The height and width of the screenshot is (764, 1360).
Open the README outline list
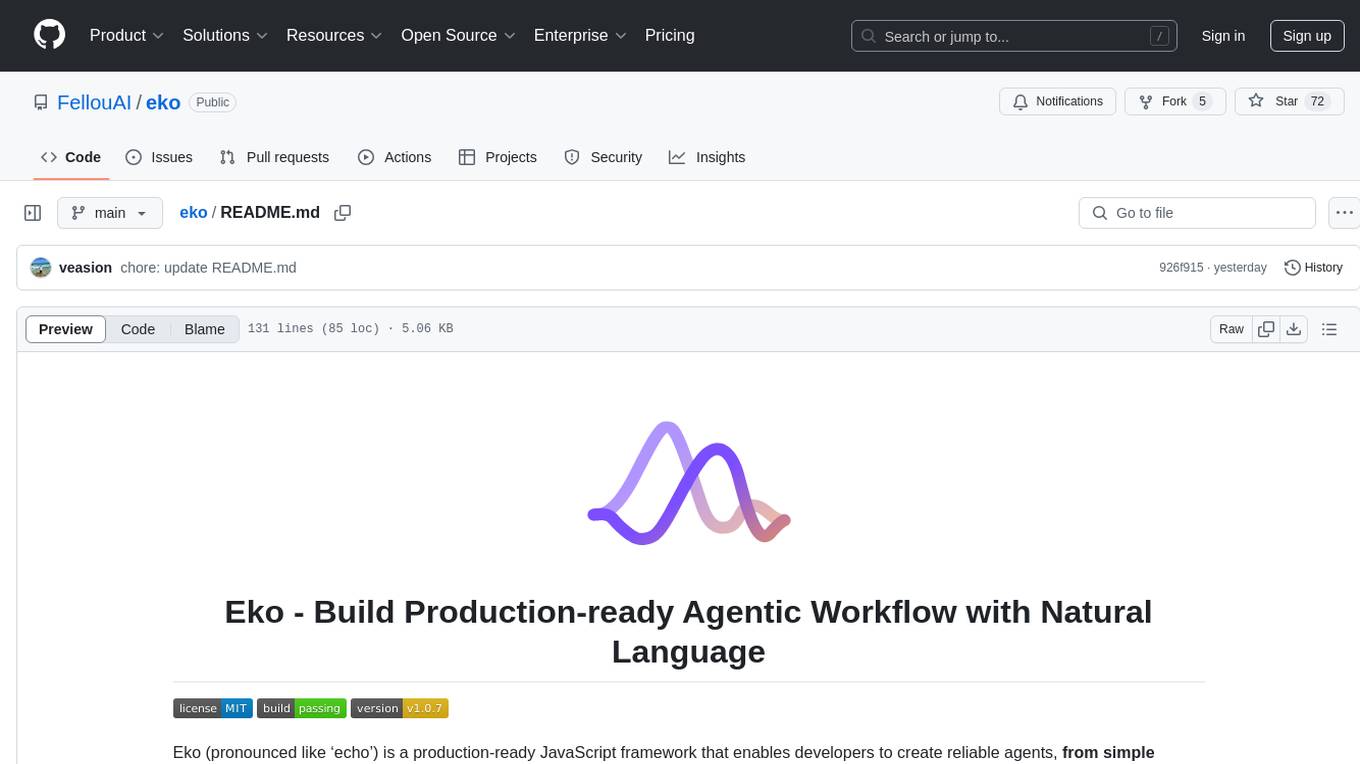pyautogui.click(x=1329, y=329)
